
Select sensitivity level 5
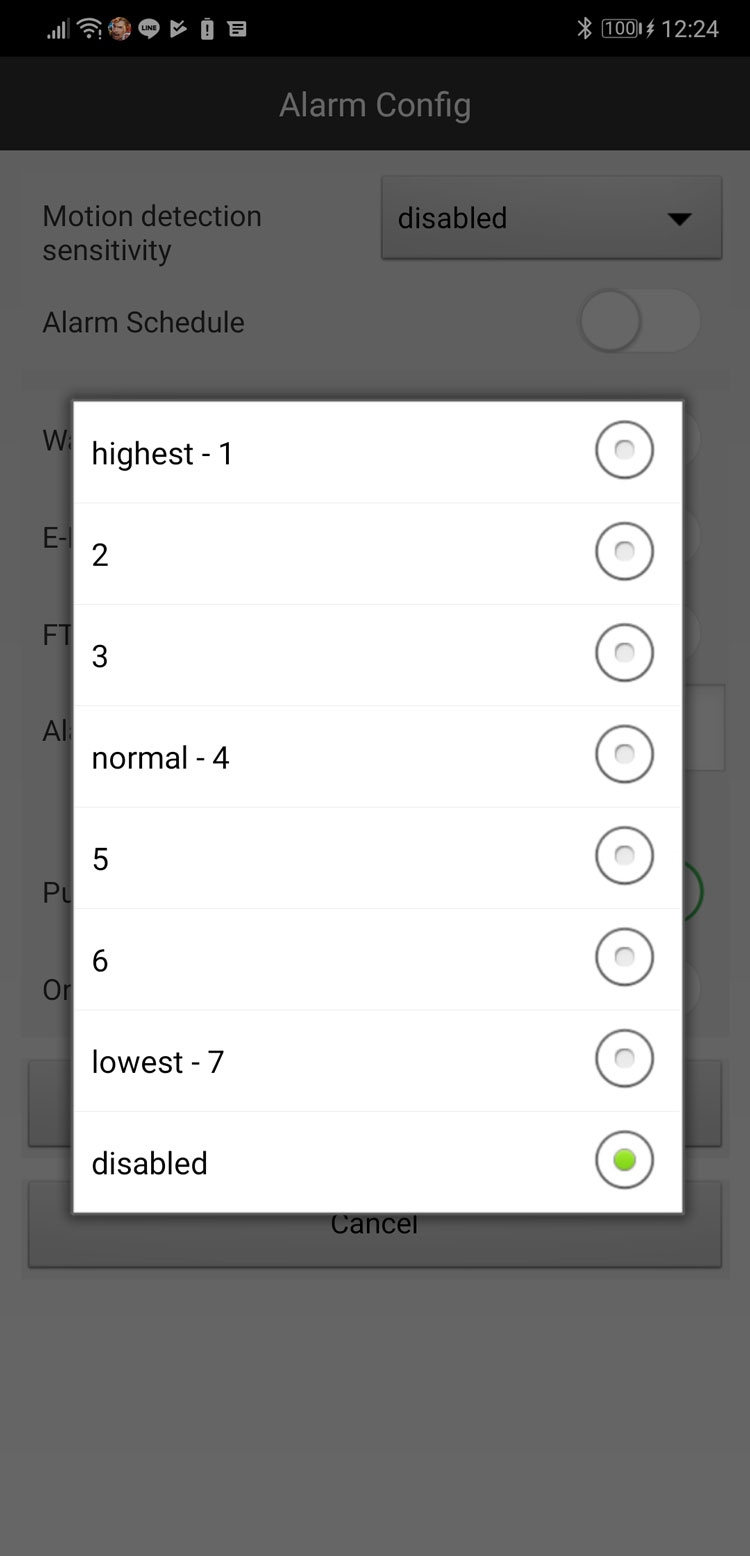coord(624,857)
